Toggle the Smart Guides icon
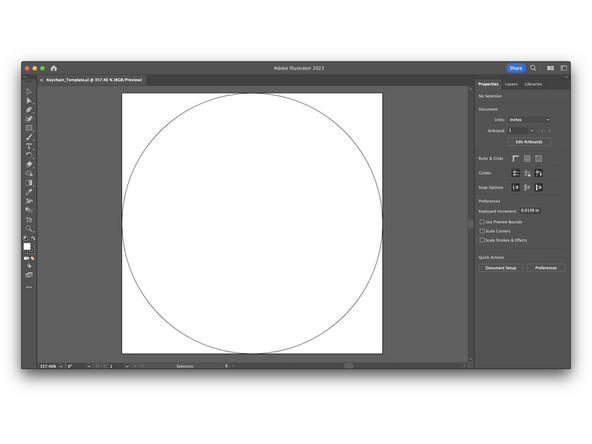Image resolution: width=592 pixels, height=444 pixels. 538,173
